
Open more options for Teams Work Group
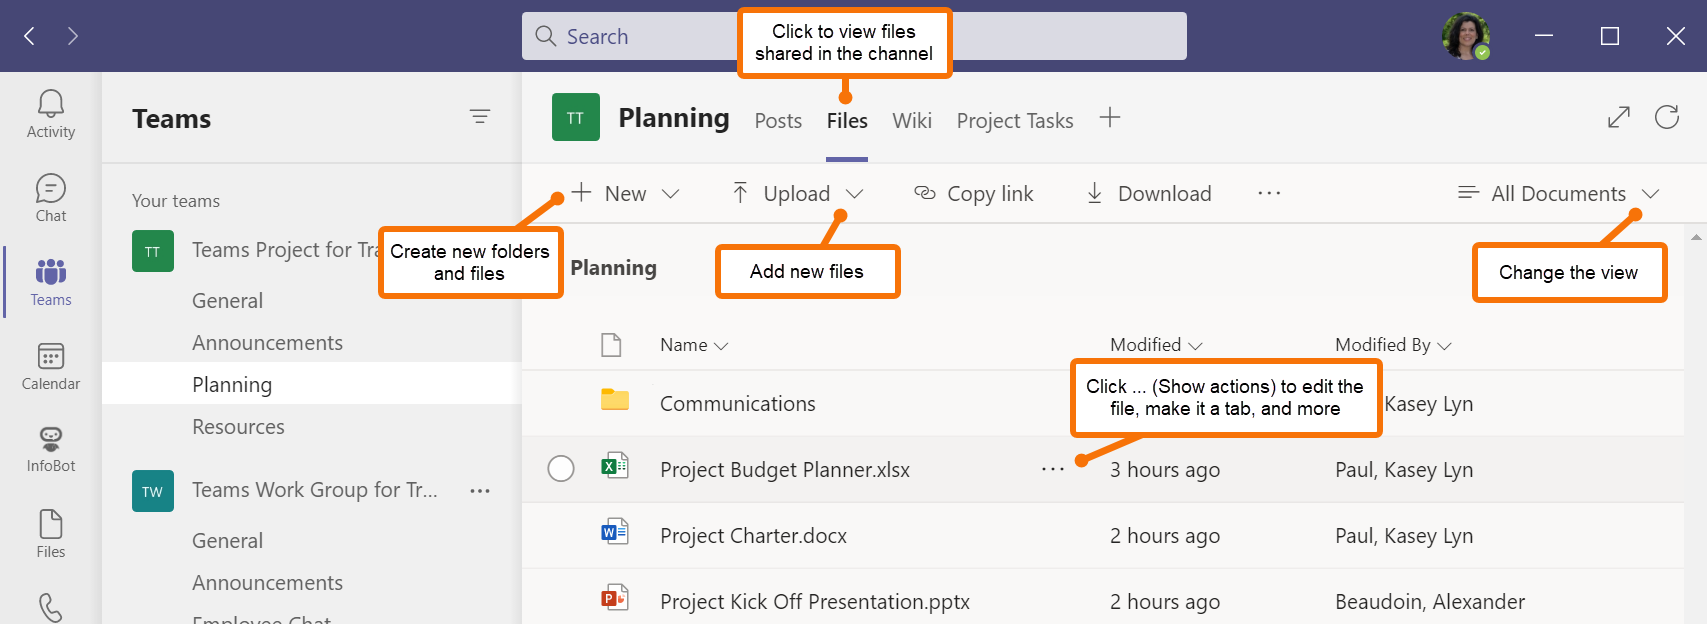point(480,491)
